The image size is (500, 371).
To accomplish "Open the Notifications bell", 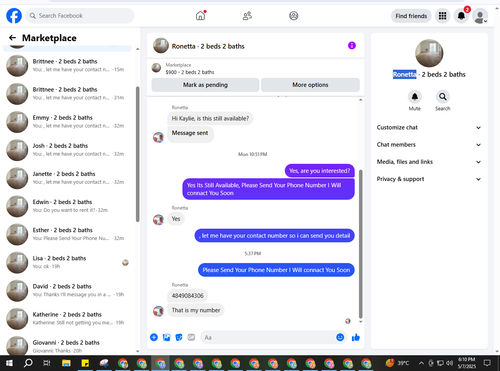I will (x=461, y=16).
